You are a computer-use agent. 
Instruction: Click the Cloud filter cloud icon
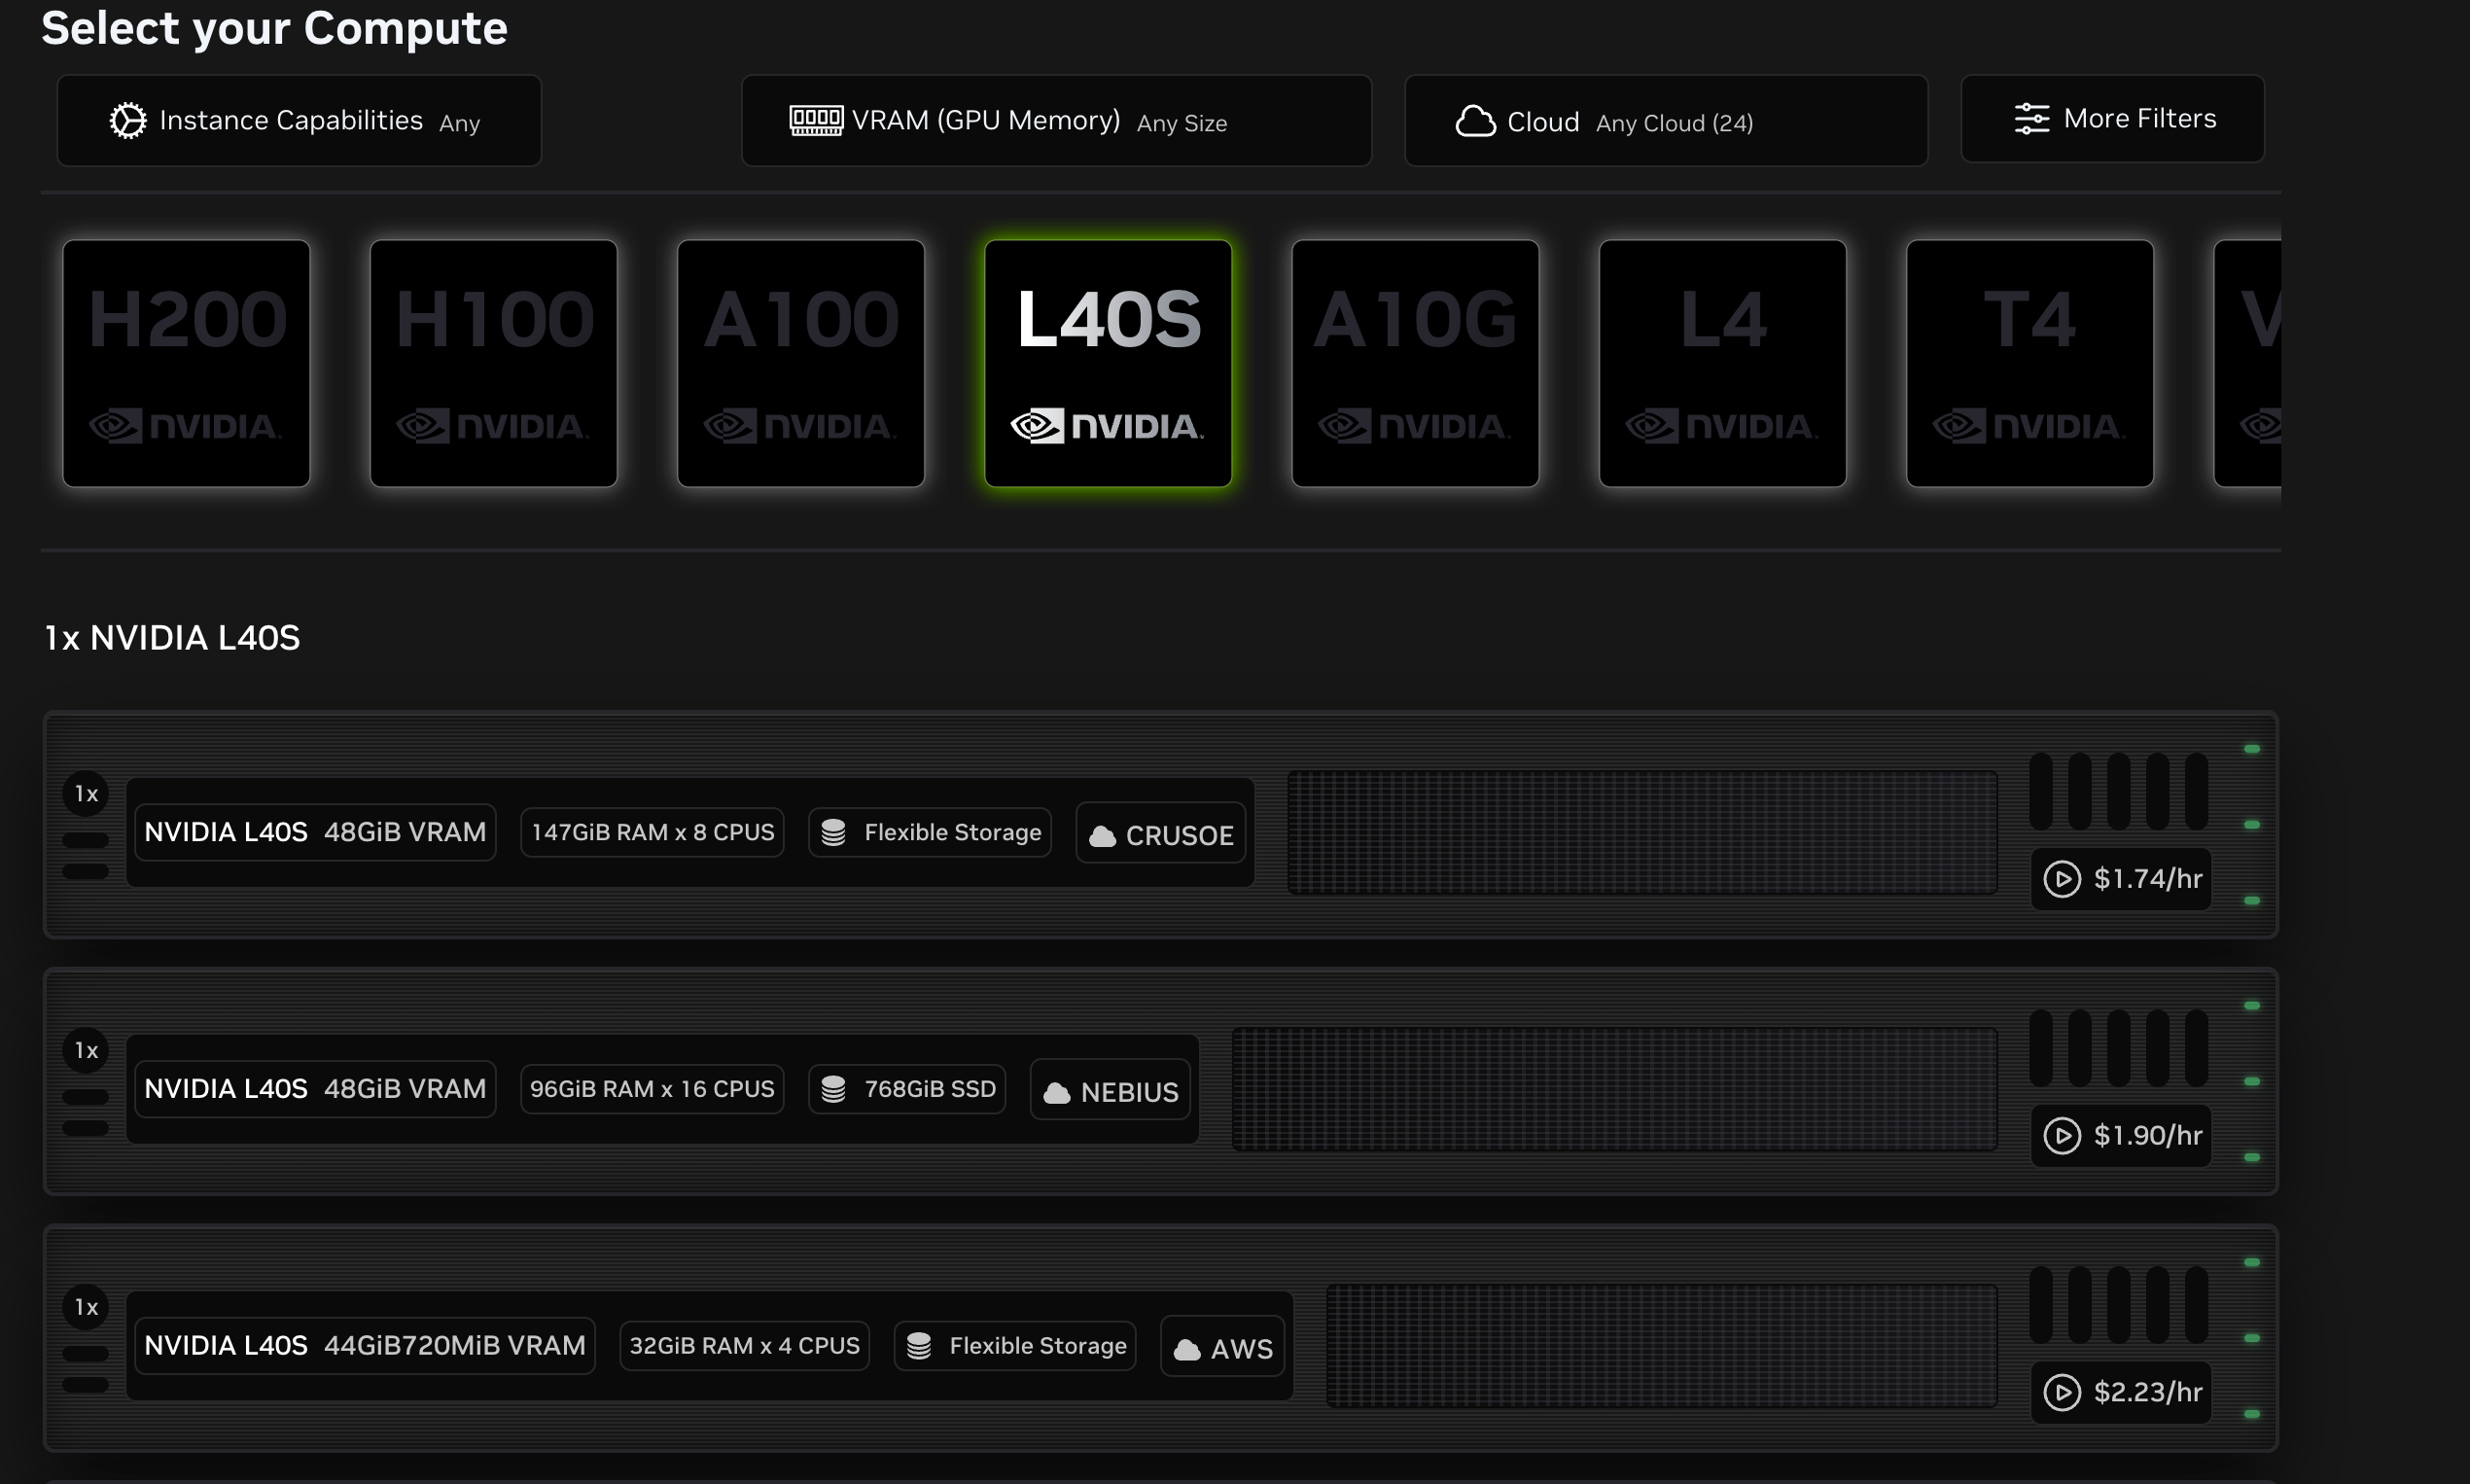(x=1475, y=121)
